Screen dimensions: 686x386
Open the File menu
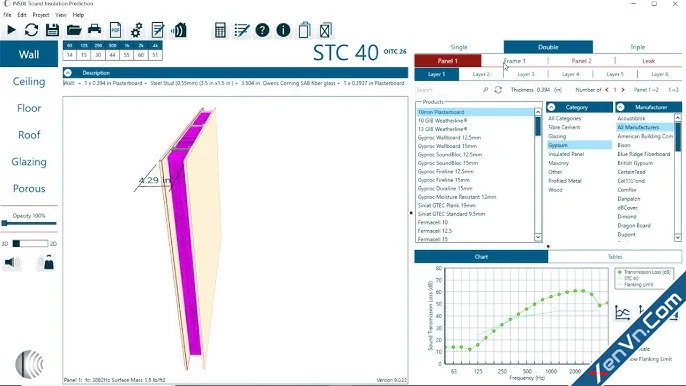7,15
